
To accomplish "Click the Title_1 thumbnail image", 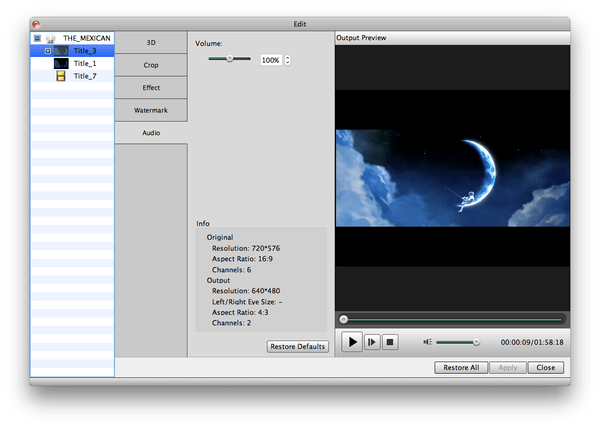I will [x=61, y=63].
